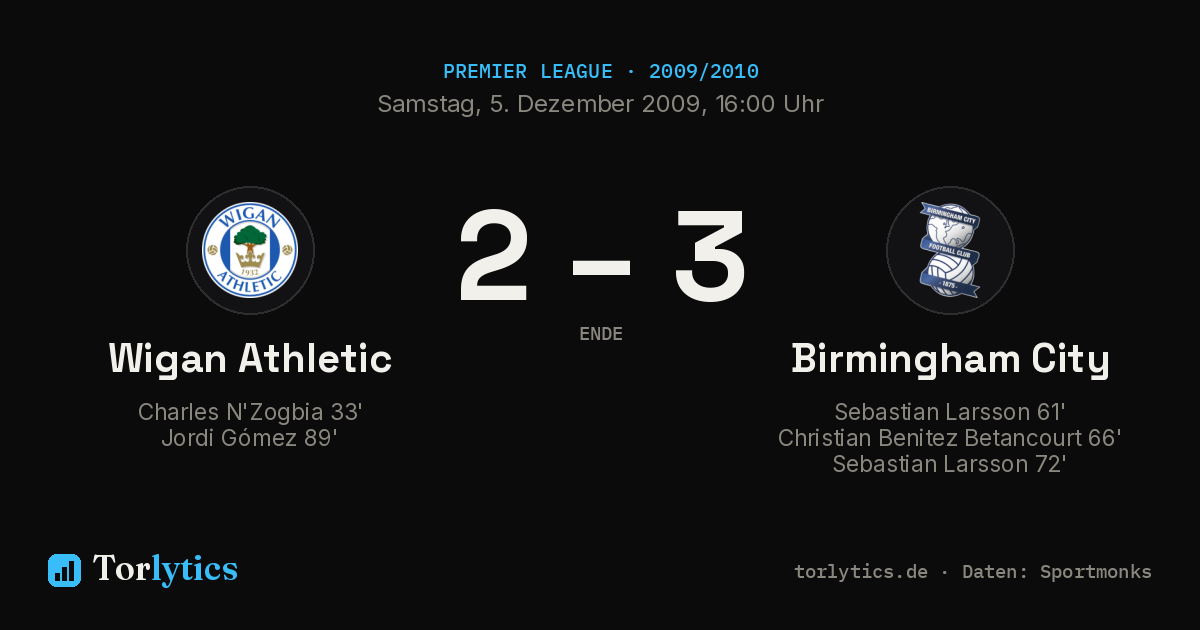The width and height of the screenshot is (1200, 630).
Task: Select scorer Christian Benitez Betancourt 66'
Action: pyautogui.click(x=950, y=438)
